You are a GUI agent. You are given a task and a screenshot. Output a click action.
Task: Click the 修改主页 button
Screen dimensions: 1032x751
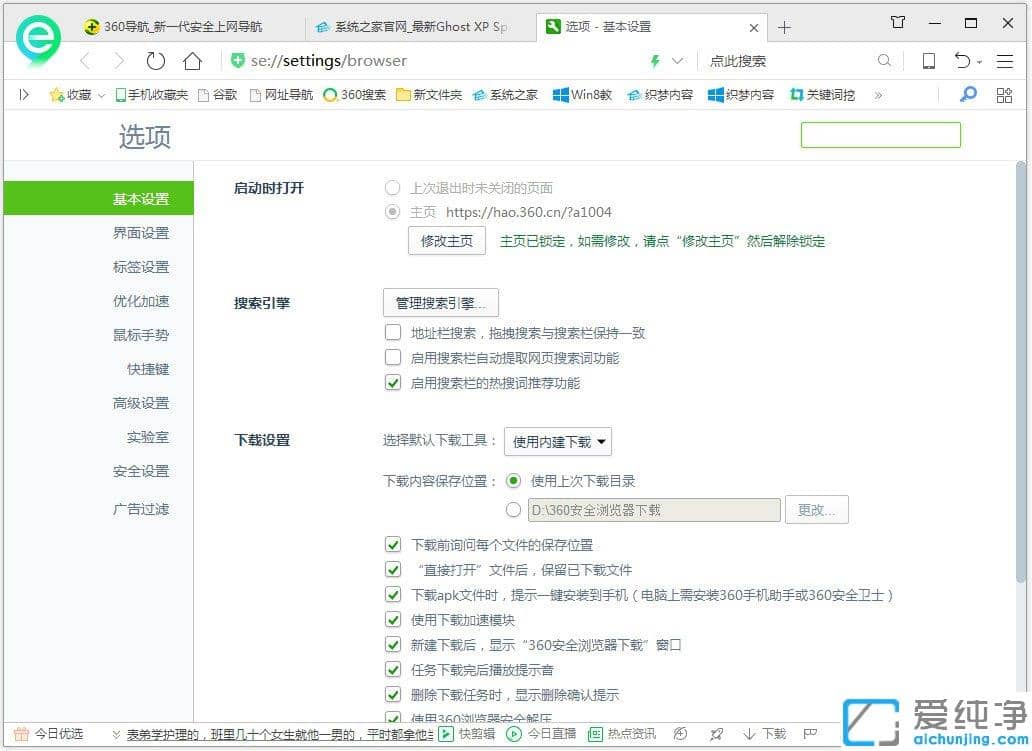click(x=446, y=240)
